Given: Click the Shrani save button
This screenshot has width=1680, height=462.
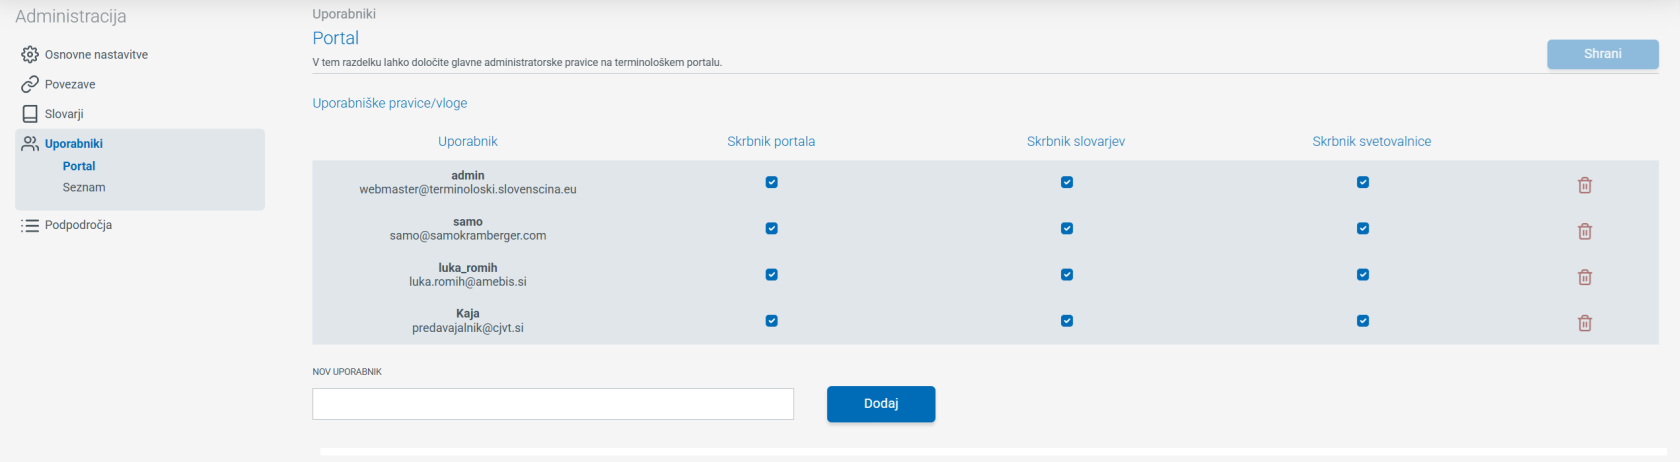Looking at the screenshot, I should 1602,54.
